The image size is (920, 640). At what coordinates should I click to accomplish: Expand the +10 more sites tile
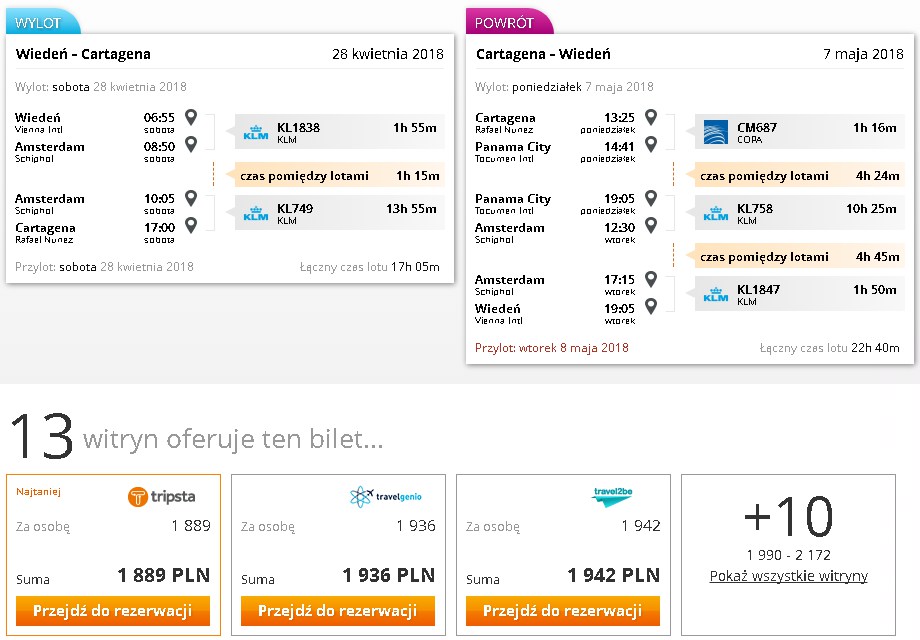pos(789,555)
